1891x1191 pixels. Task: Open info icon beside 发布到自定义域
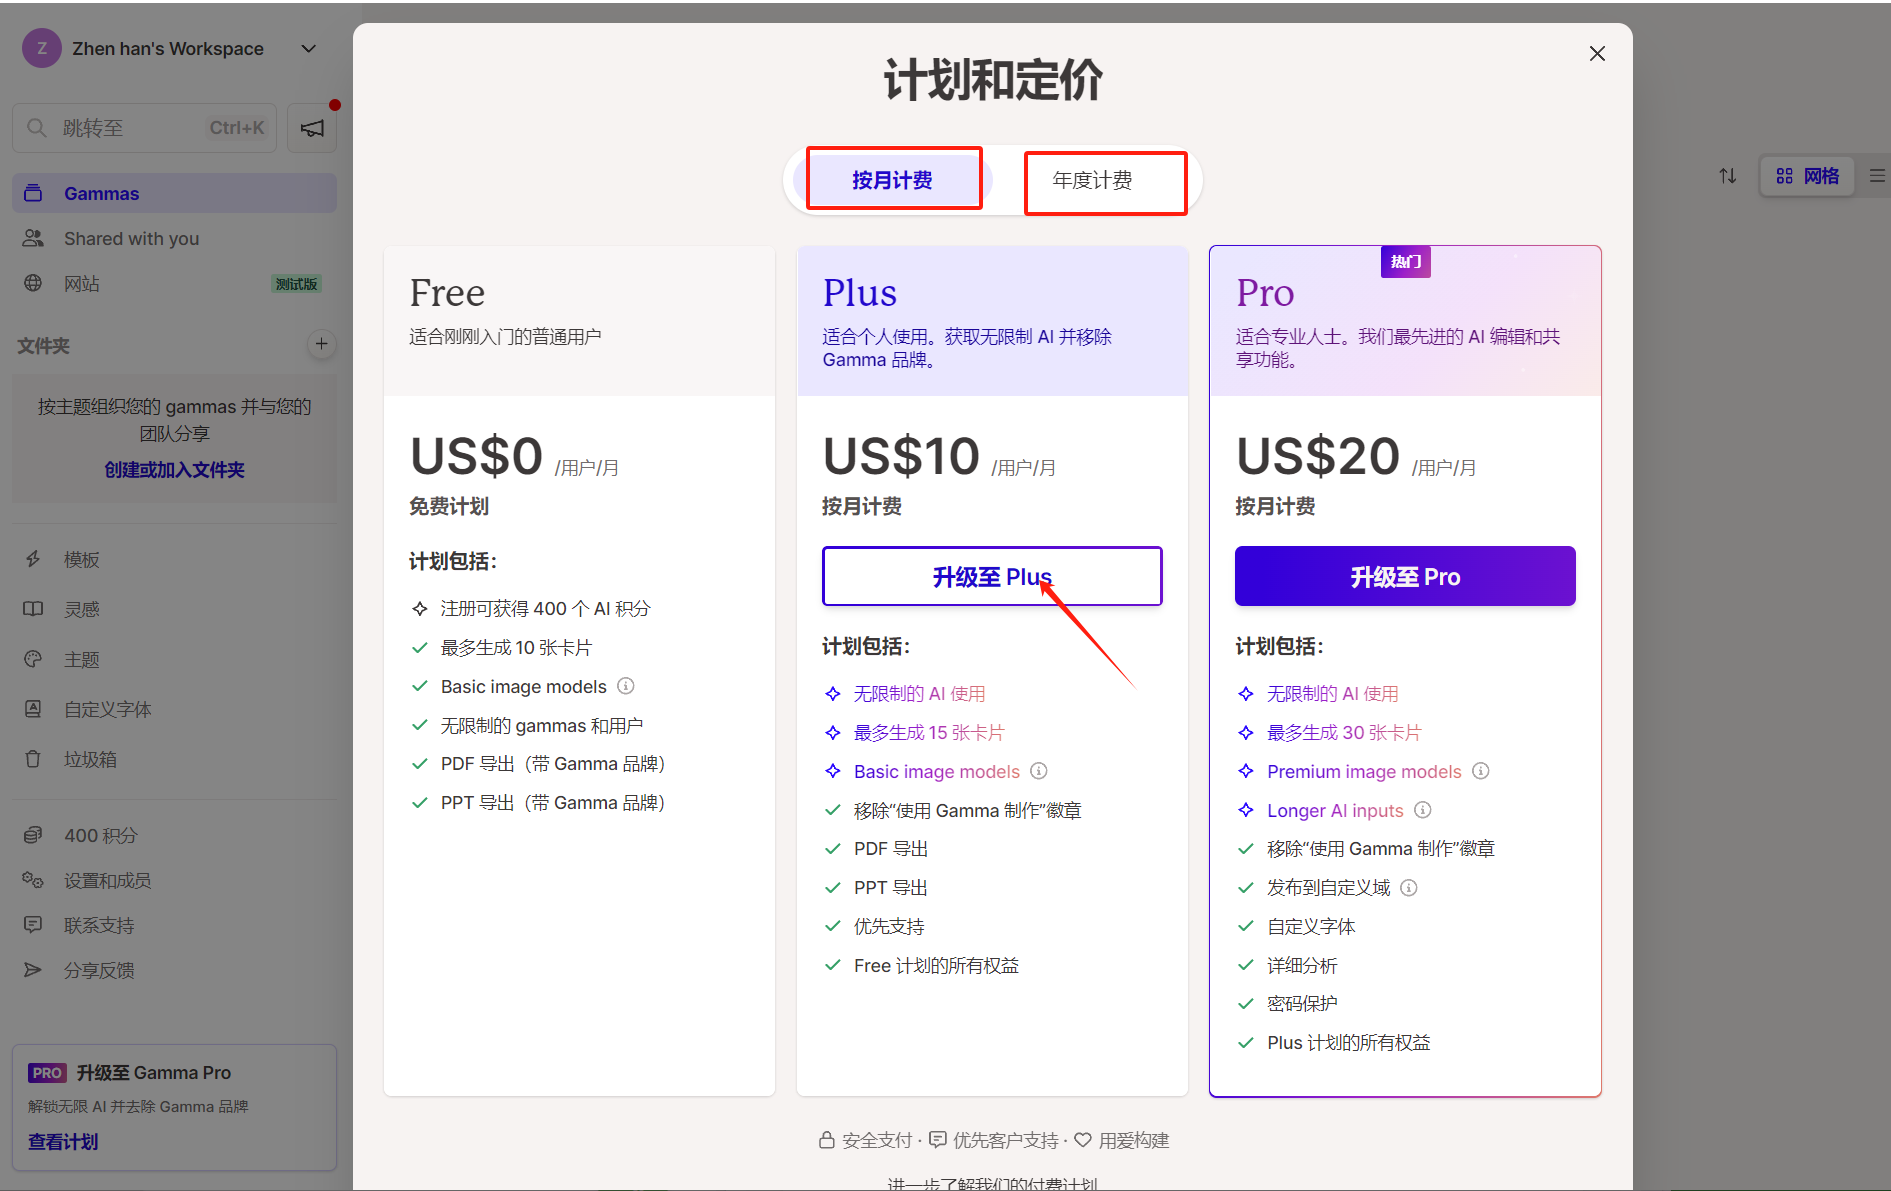(x=1409, y=887)
